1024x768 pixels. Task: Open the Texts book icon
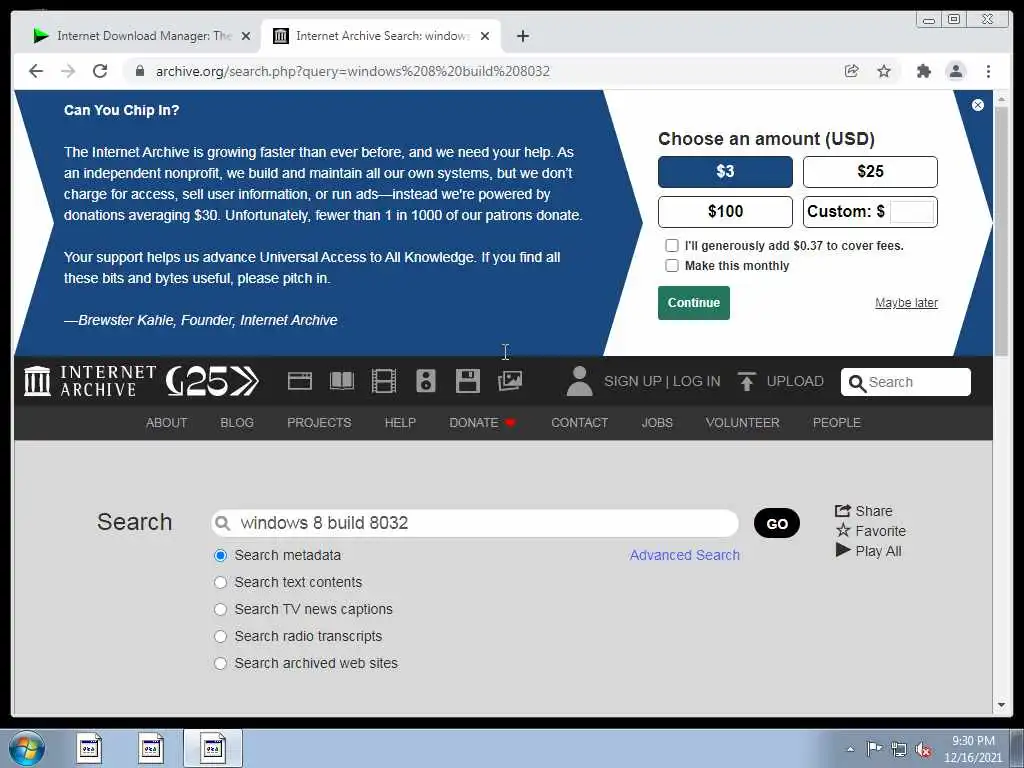[342, 381]
